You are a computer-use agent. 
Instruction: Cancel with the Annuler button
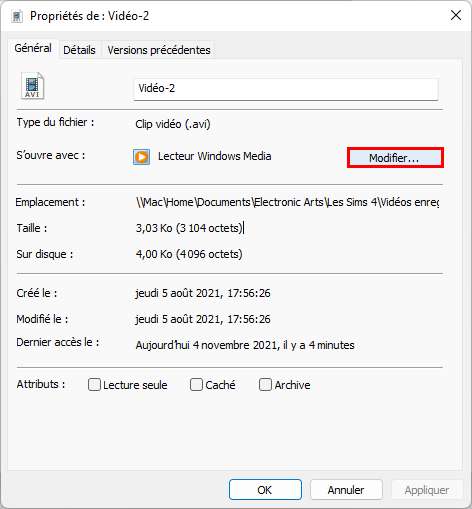pos(346,490)
